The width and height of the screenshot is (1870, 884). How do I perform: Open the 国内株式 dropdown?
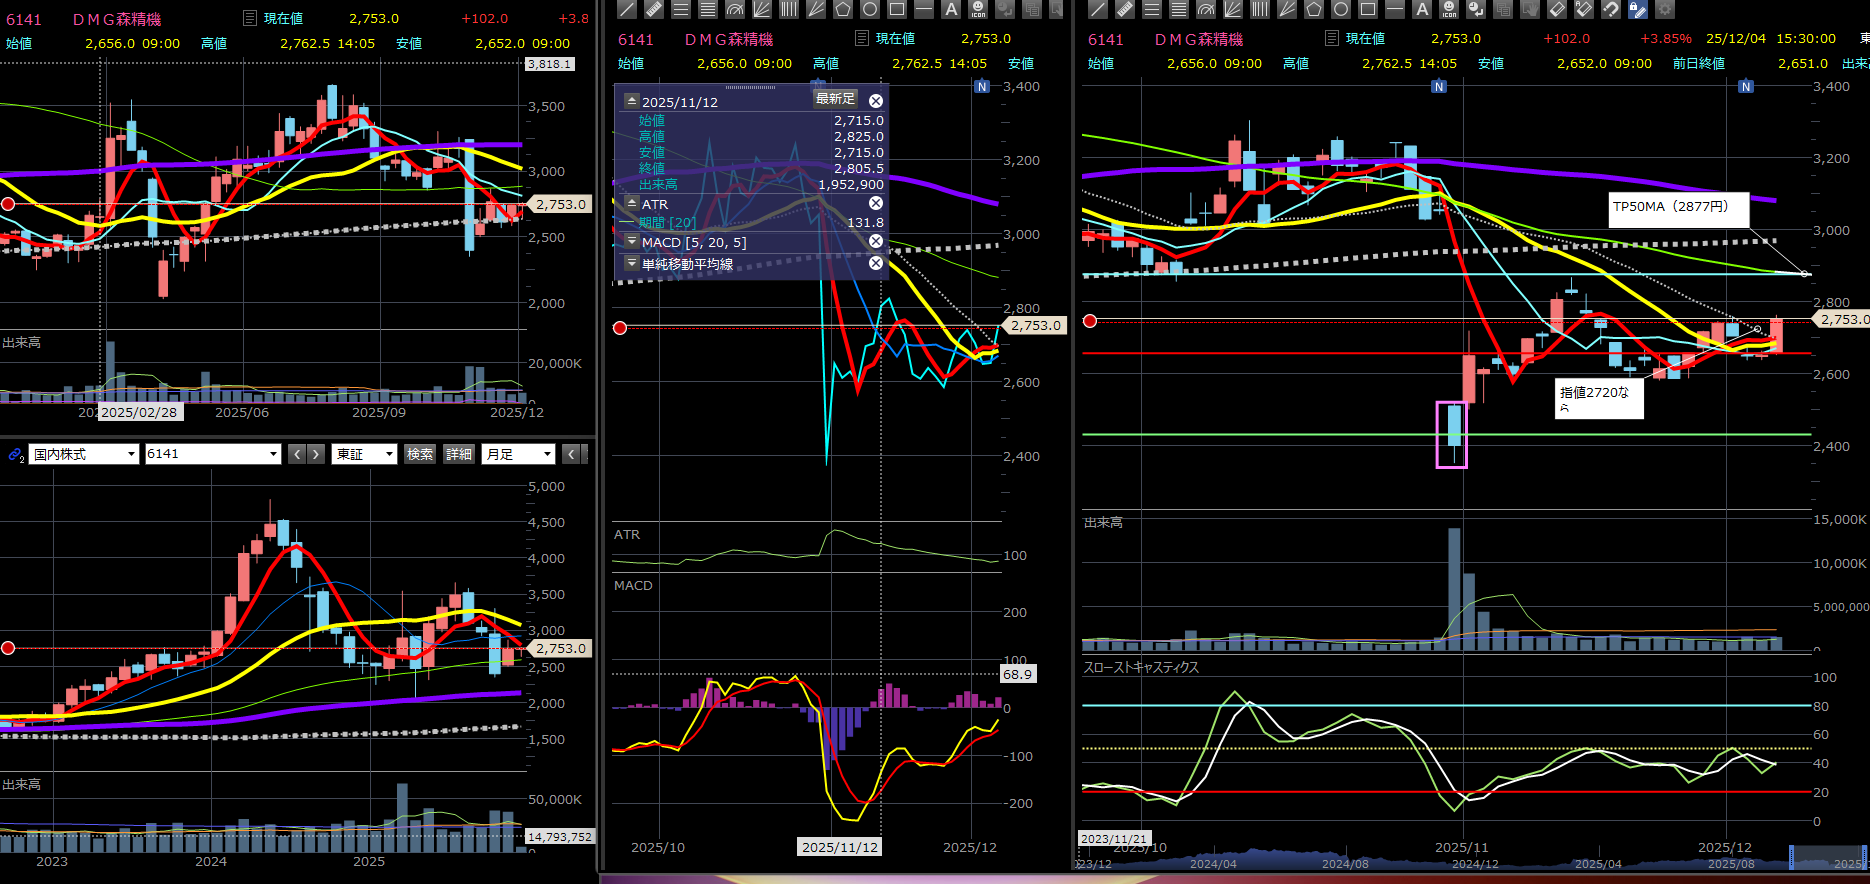click(x=83, y=454)
